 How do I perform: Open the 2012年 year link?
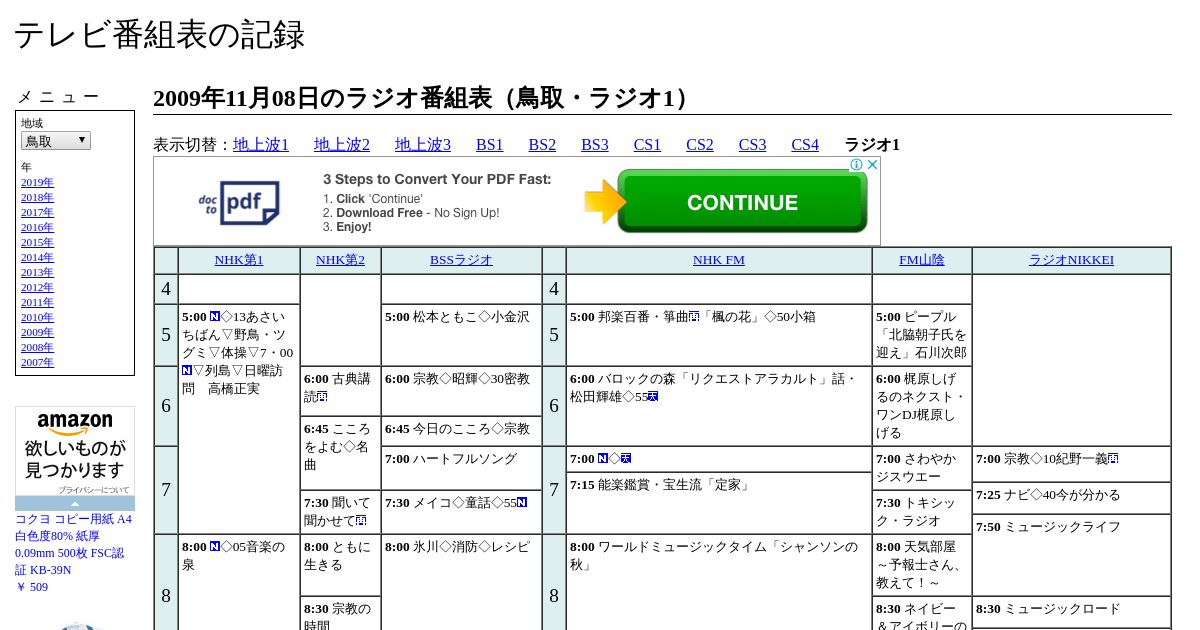point(38,287)
